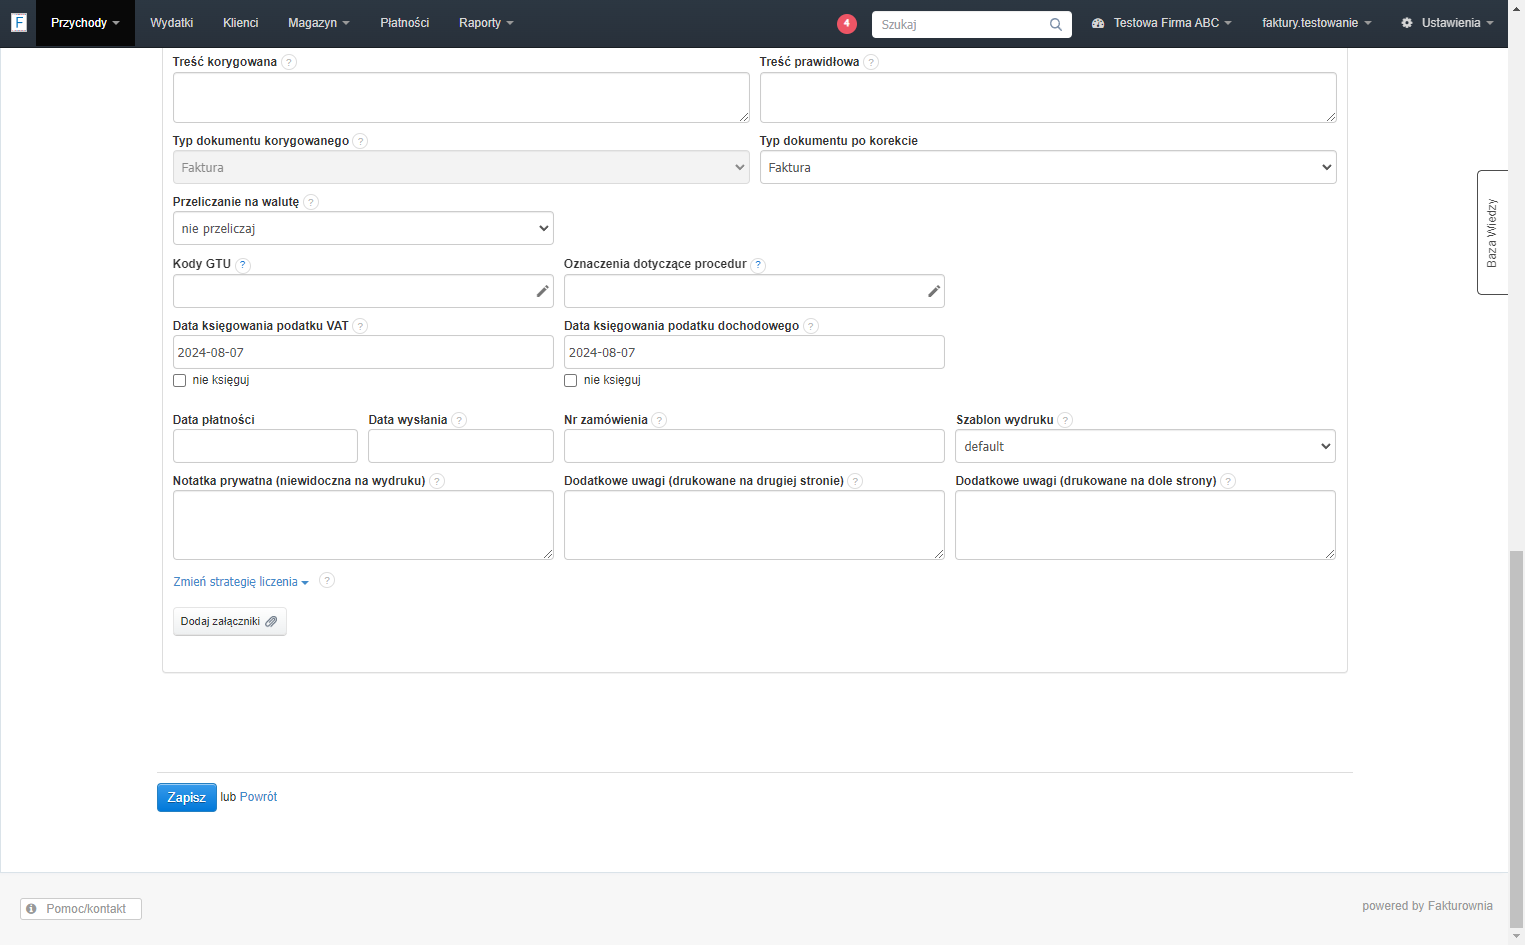Show help for uwagi na drugiej stronie
The height and width of the screenshot is (945, 1525).
855,481
